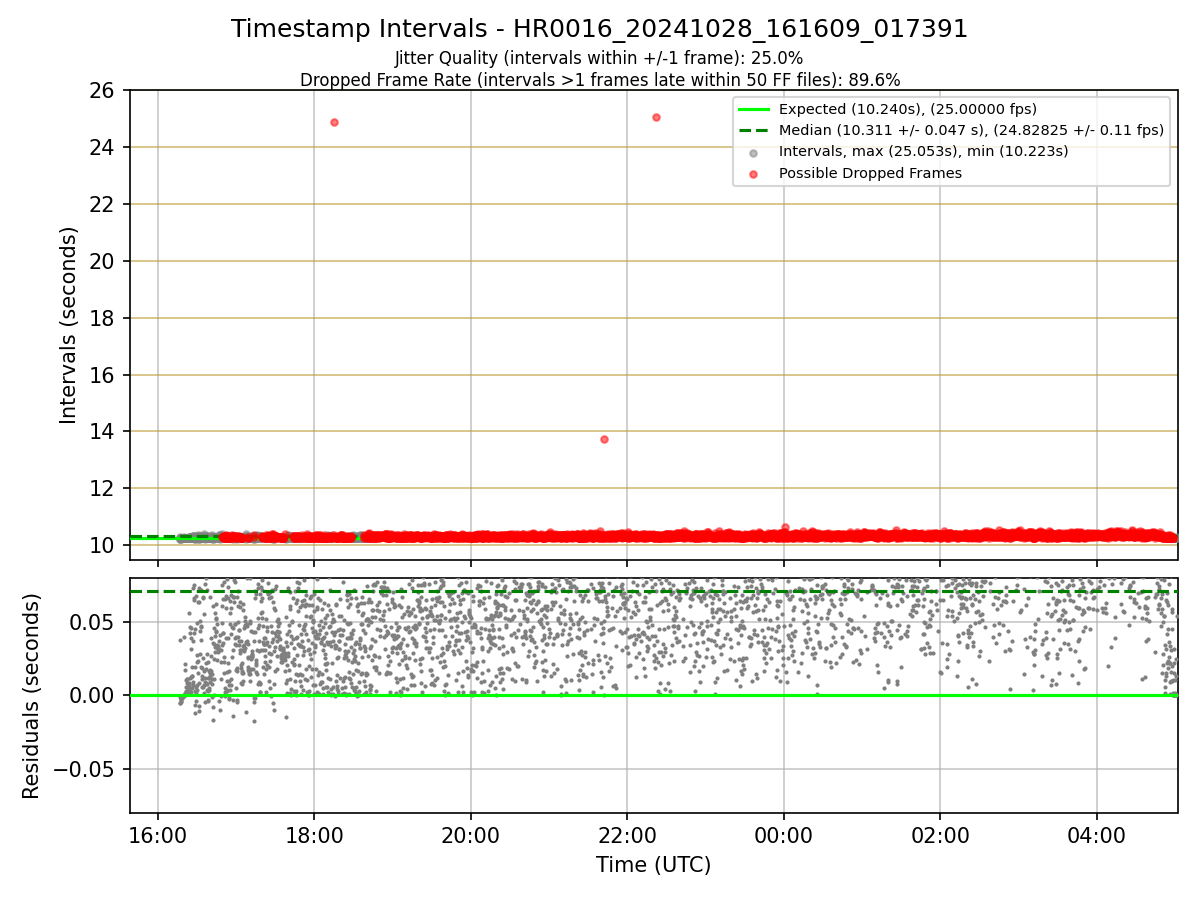Click the 'Dropped Frame Rate' subtitle line
This screenshot has height=900, width=1200.
pyautogui.click(x=599, y=79)
